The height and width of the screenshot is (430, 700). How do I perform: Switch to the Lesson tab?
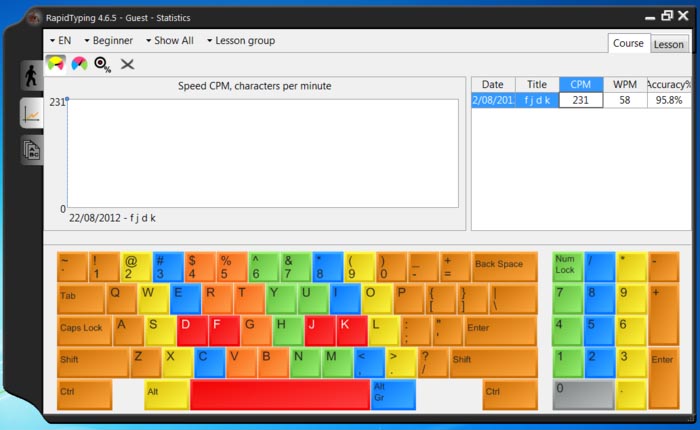[x=668, y=44]
